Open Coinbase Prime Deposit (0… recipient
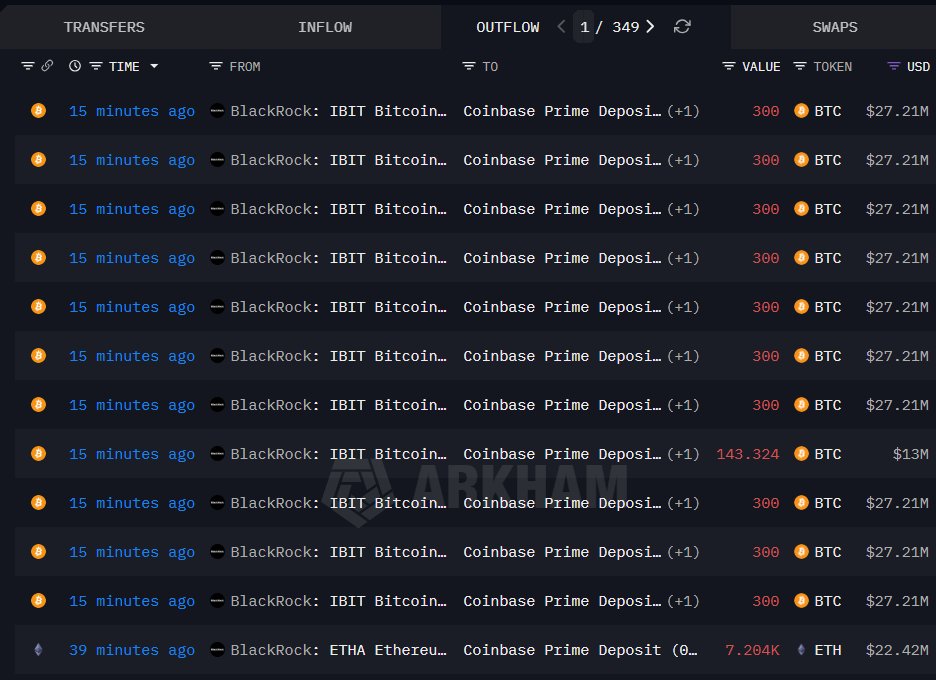 pyautogui.click(x=580, y=650)
